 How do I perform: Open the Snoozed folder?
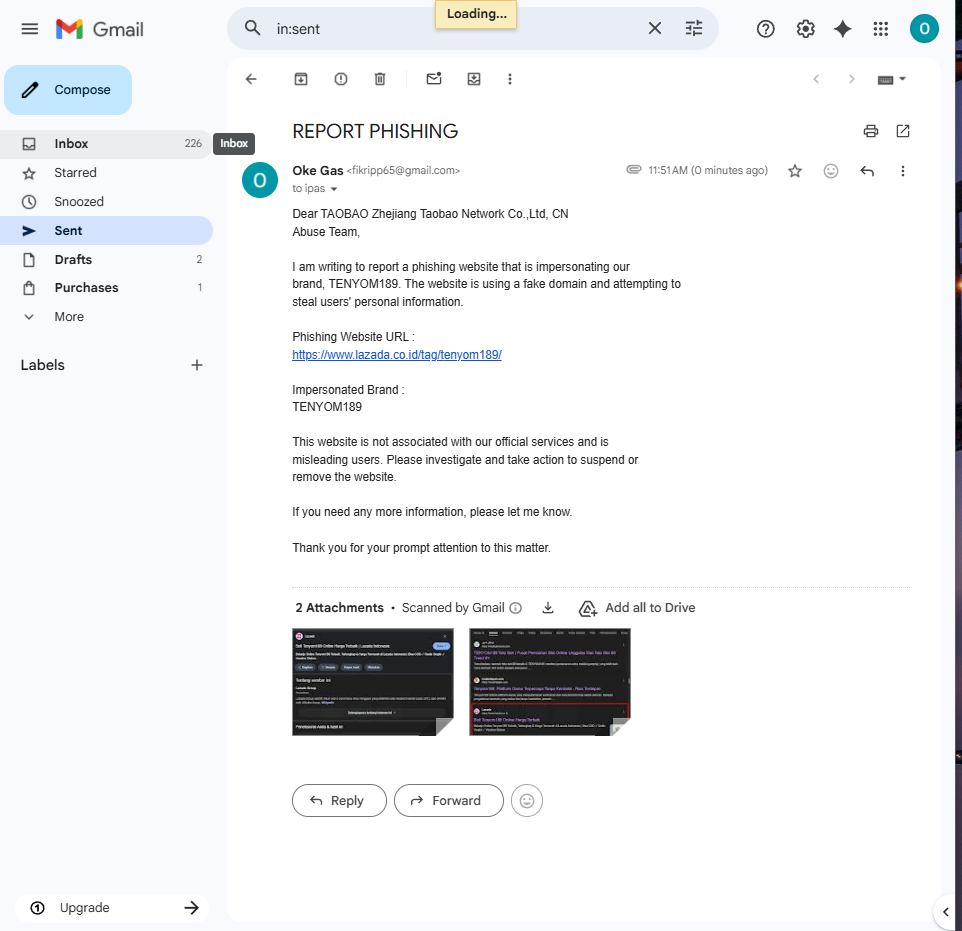pyautogui.click(x=106, y=201)
